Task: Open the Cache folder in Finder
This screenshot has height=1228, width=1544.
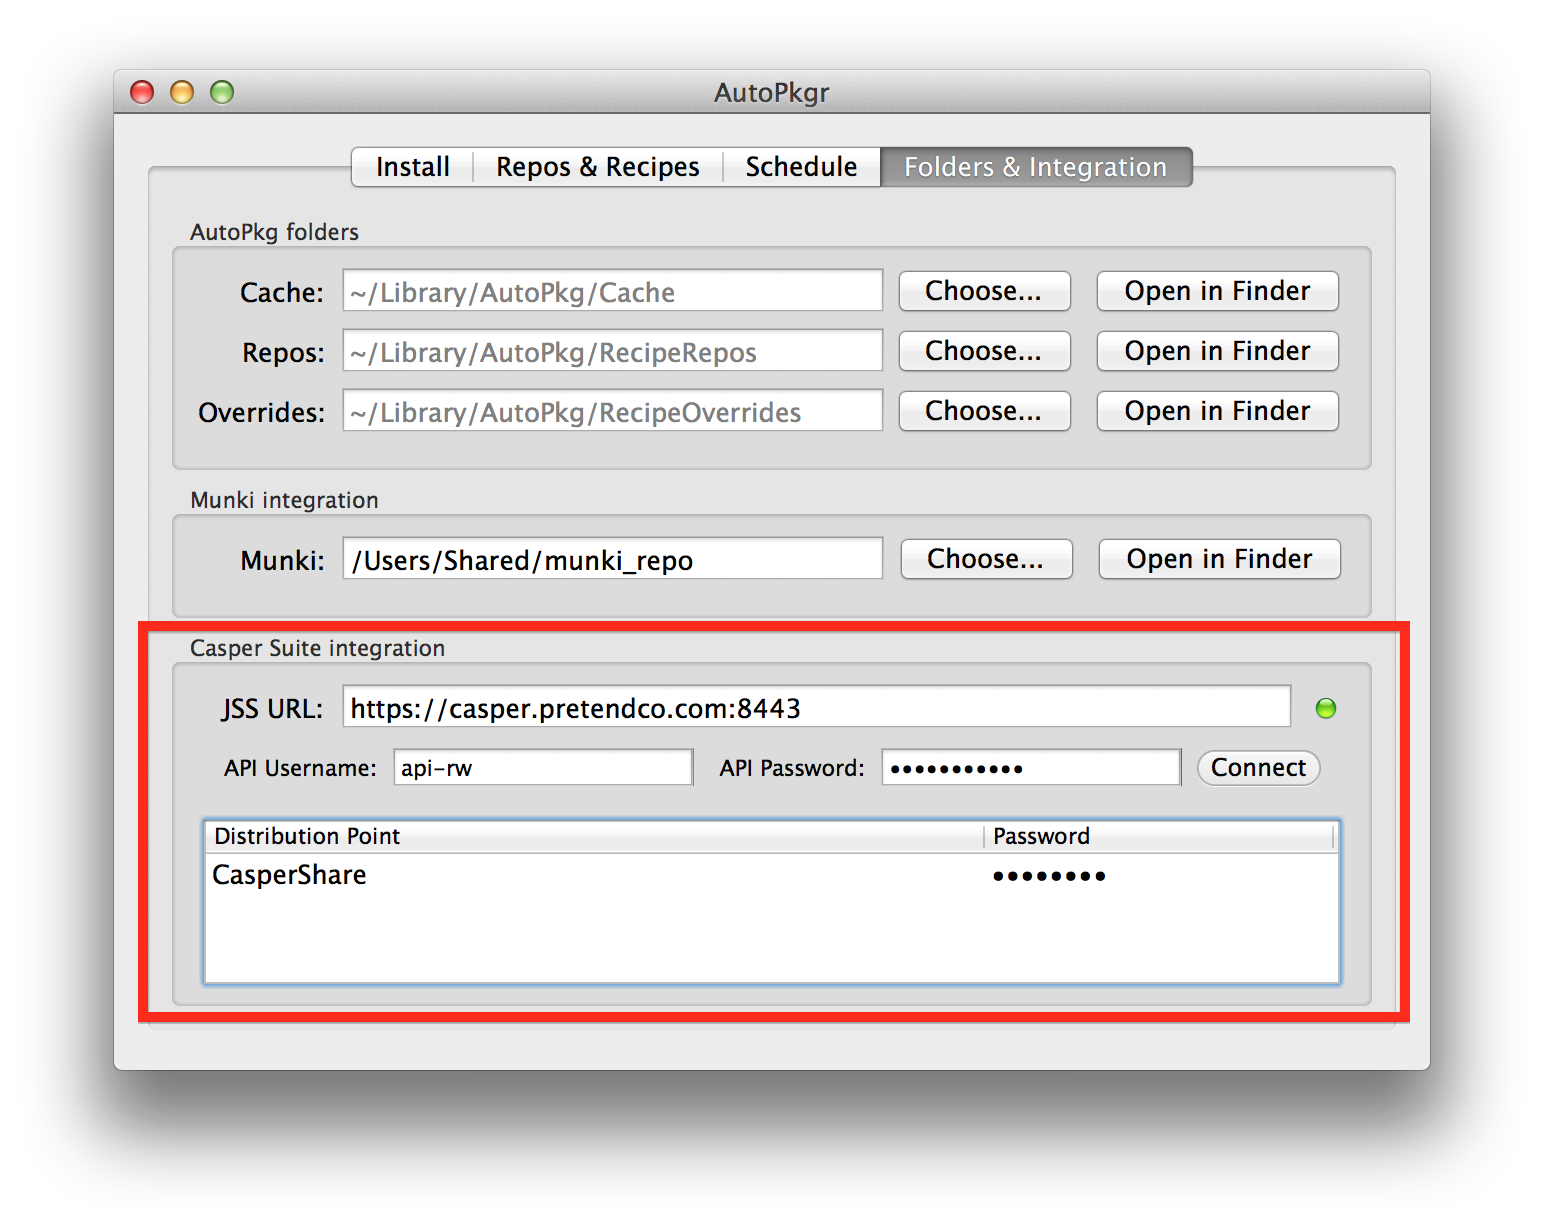Action: (x=1217, y=291)
